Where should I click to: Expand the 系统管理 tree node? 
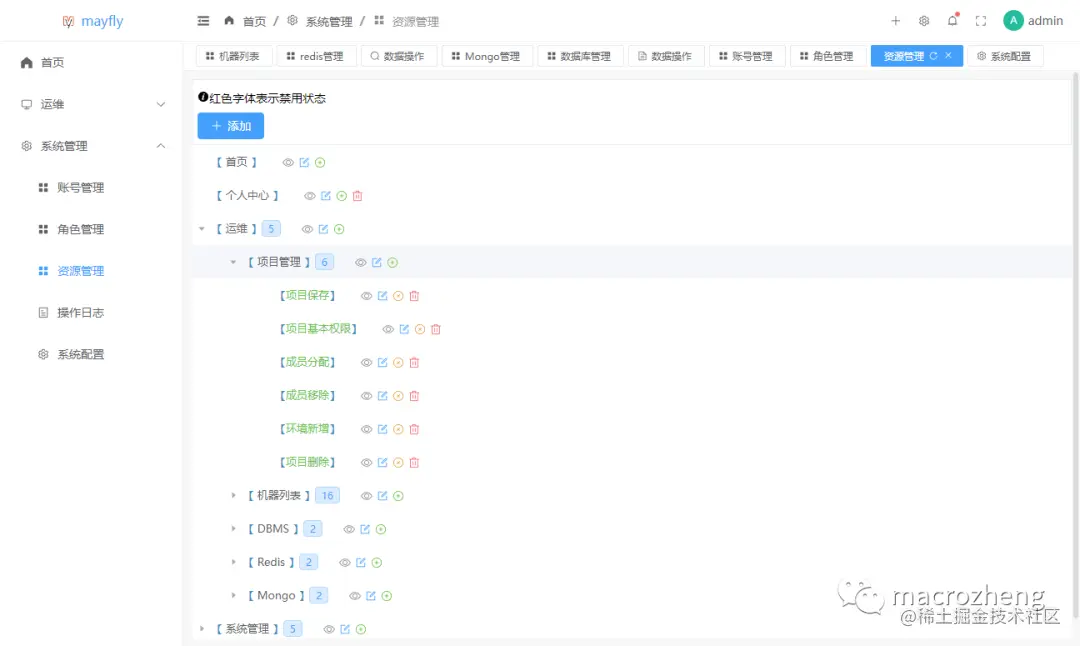pyautogui.click(x=202, y=628)
